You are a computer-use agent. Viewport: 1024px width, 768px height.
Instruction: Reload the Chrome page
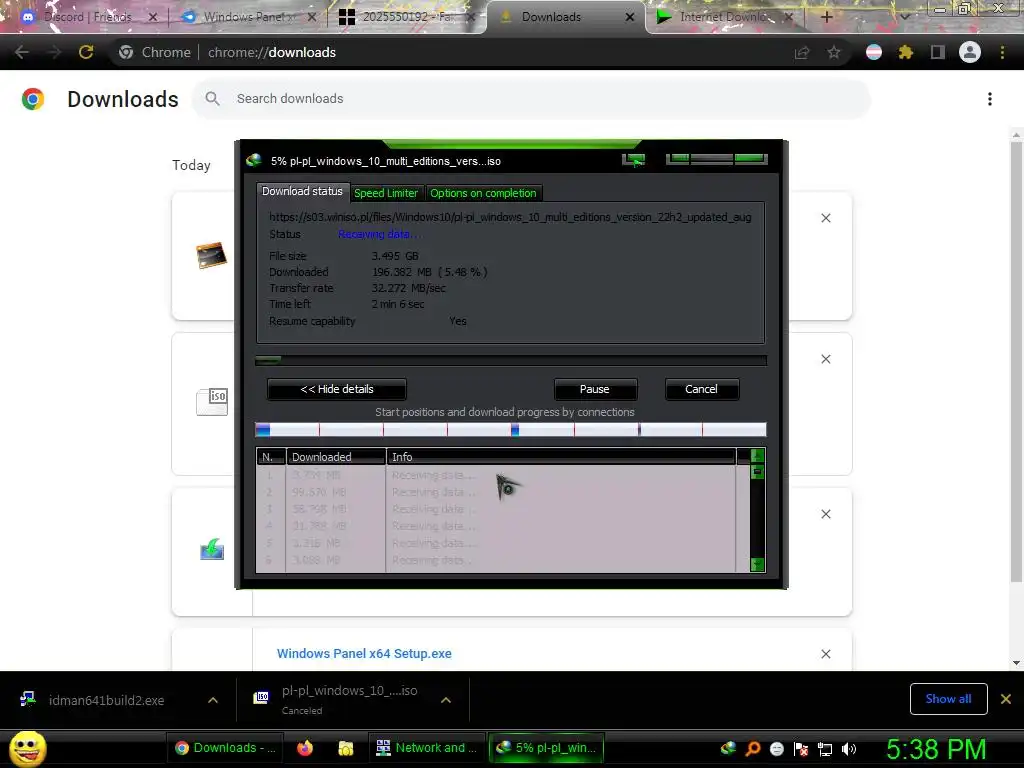(86, 52)
